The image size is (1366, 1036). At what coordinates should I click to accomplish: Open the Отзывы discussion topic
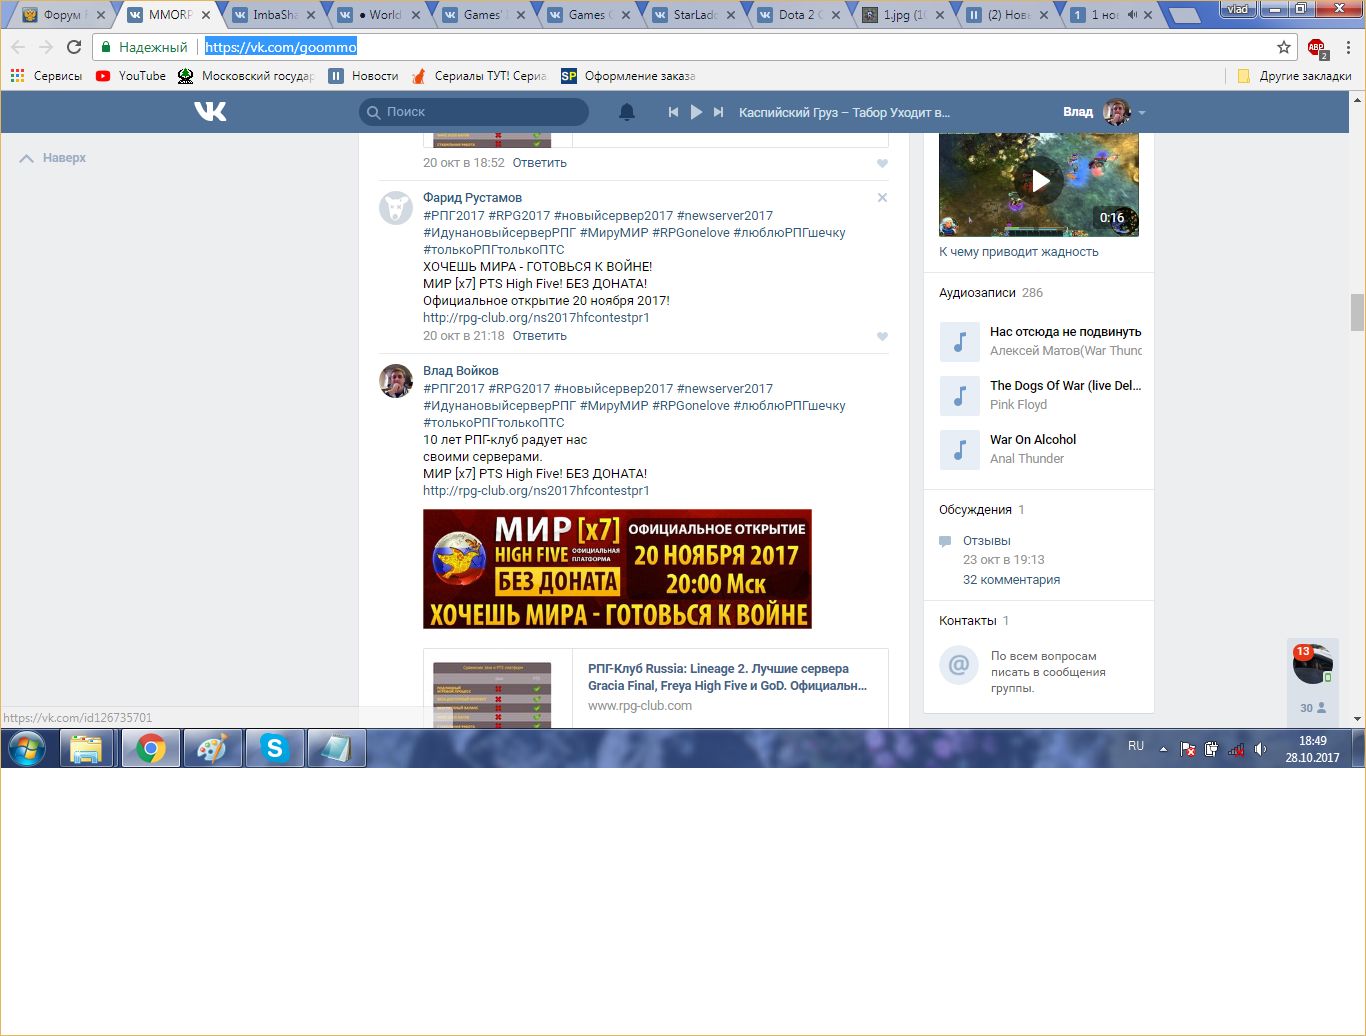tap(987, 541)
